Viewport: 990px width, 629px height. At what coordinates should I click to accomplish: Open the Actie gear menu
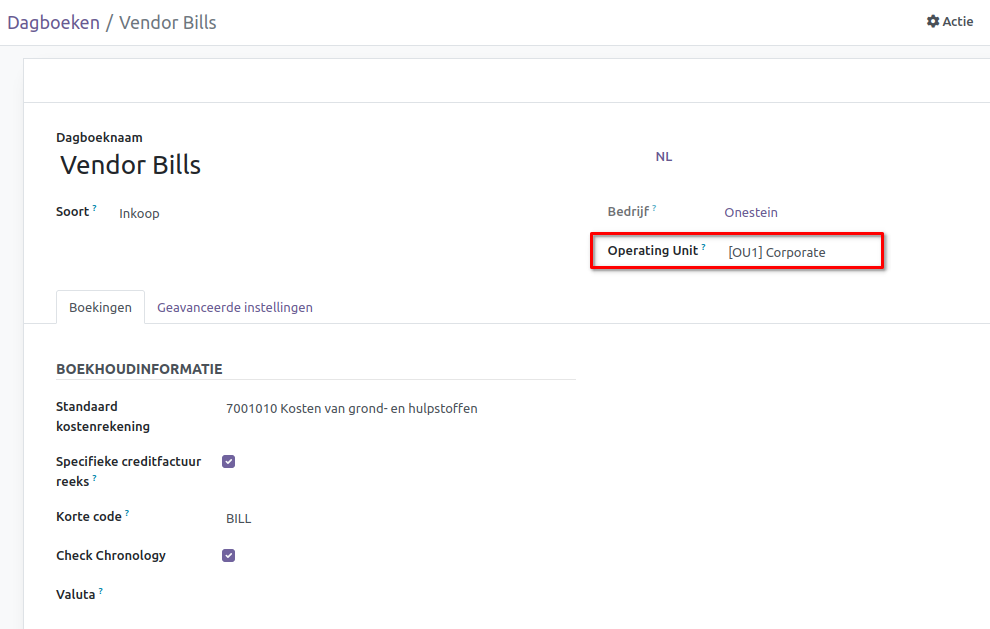949,22
